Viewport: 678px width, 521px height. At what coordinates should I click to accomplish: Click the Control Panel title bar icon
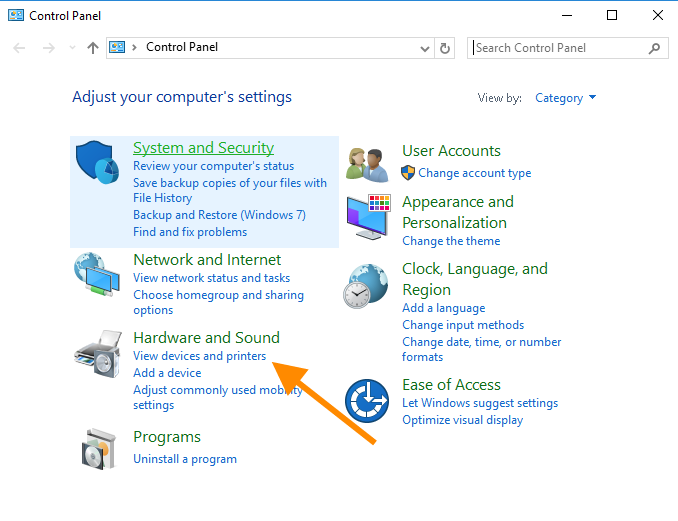pos(16,16)
